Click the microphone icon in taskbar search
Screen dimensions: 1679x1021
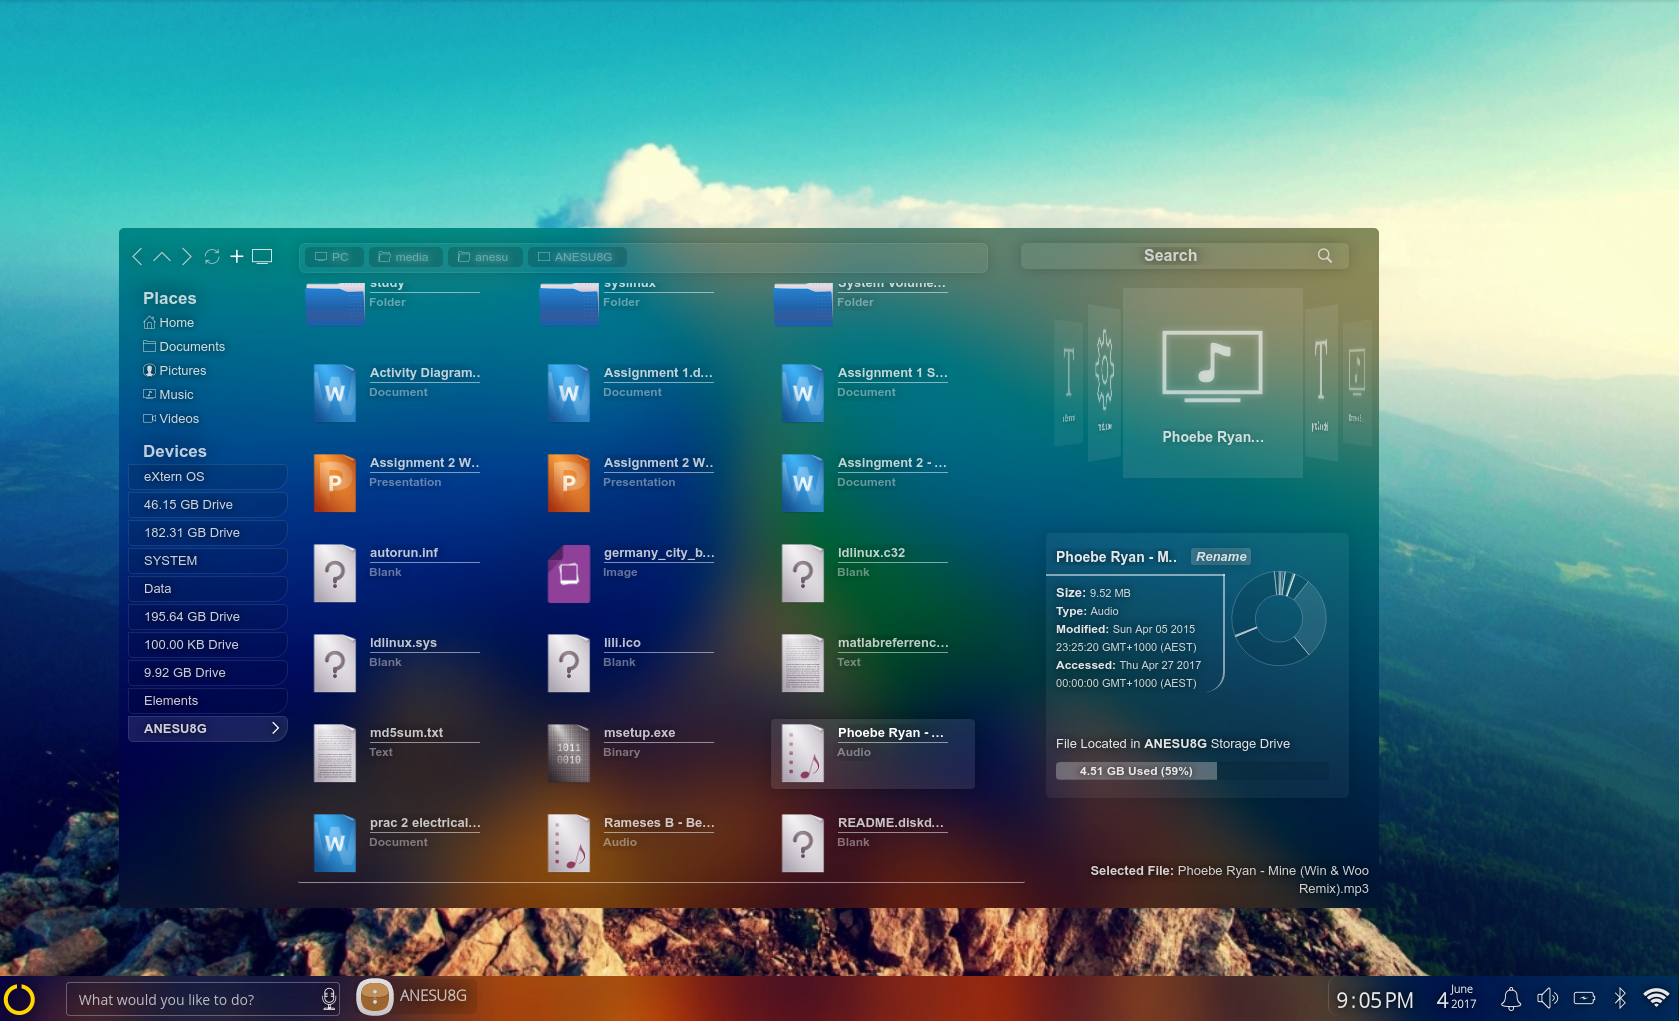pos(328,999)
